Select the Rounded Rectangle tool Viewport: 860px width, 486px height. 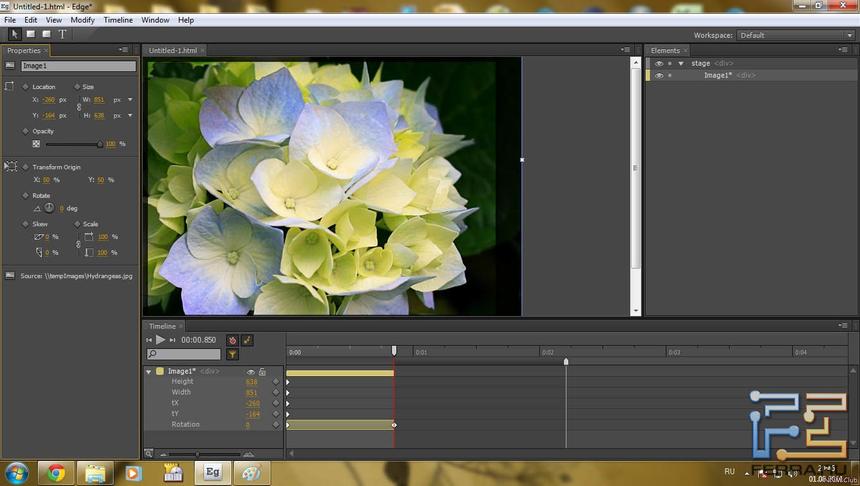click(x=47, y=34)
